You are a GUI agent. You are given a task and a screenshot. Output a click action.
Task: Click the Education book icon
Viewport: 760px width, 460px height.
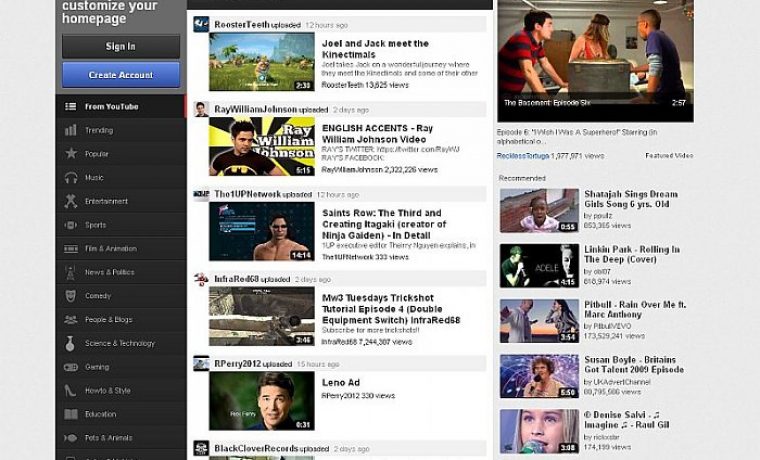coord(71,414)
